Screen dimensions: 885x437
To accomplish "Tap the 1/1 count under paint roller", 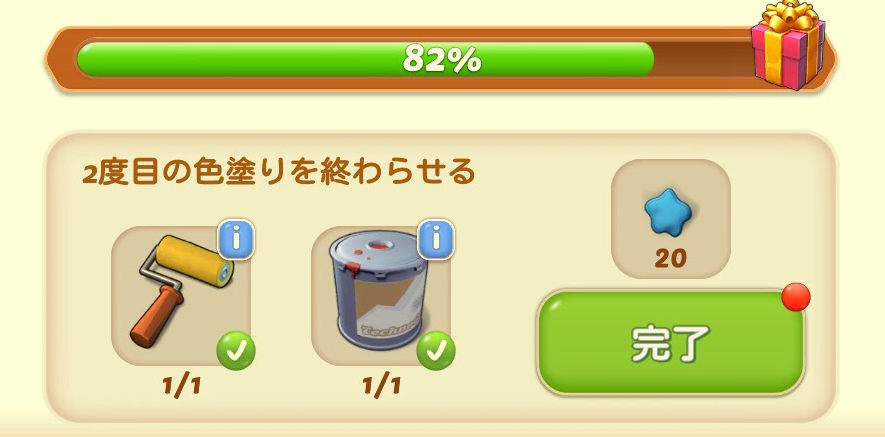I will (181, 386).
